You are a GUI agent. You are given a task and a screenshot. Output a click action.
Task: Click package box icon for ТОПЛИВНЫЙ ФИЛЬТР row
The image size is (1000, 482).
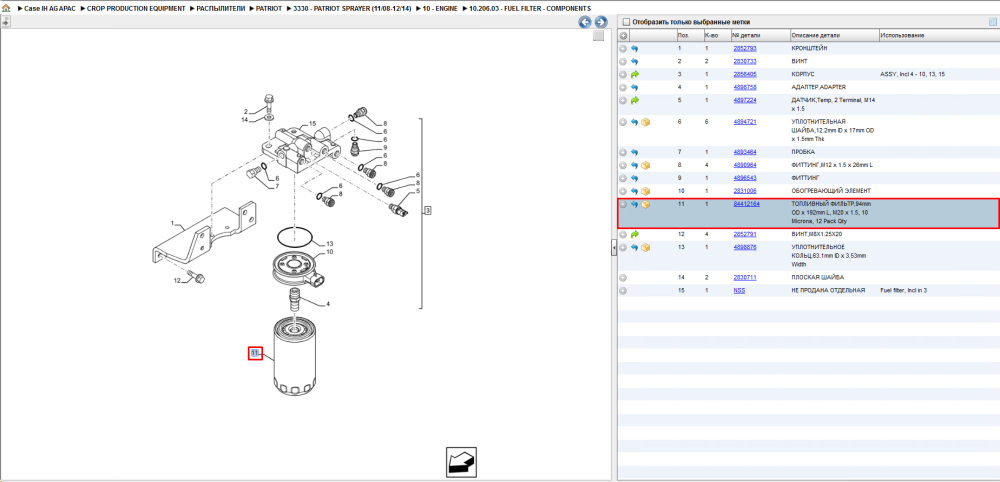645,205
